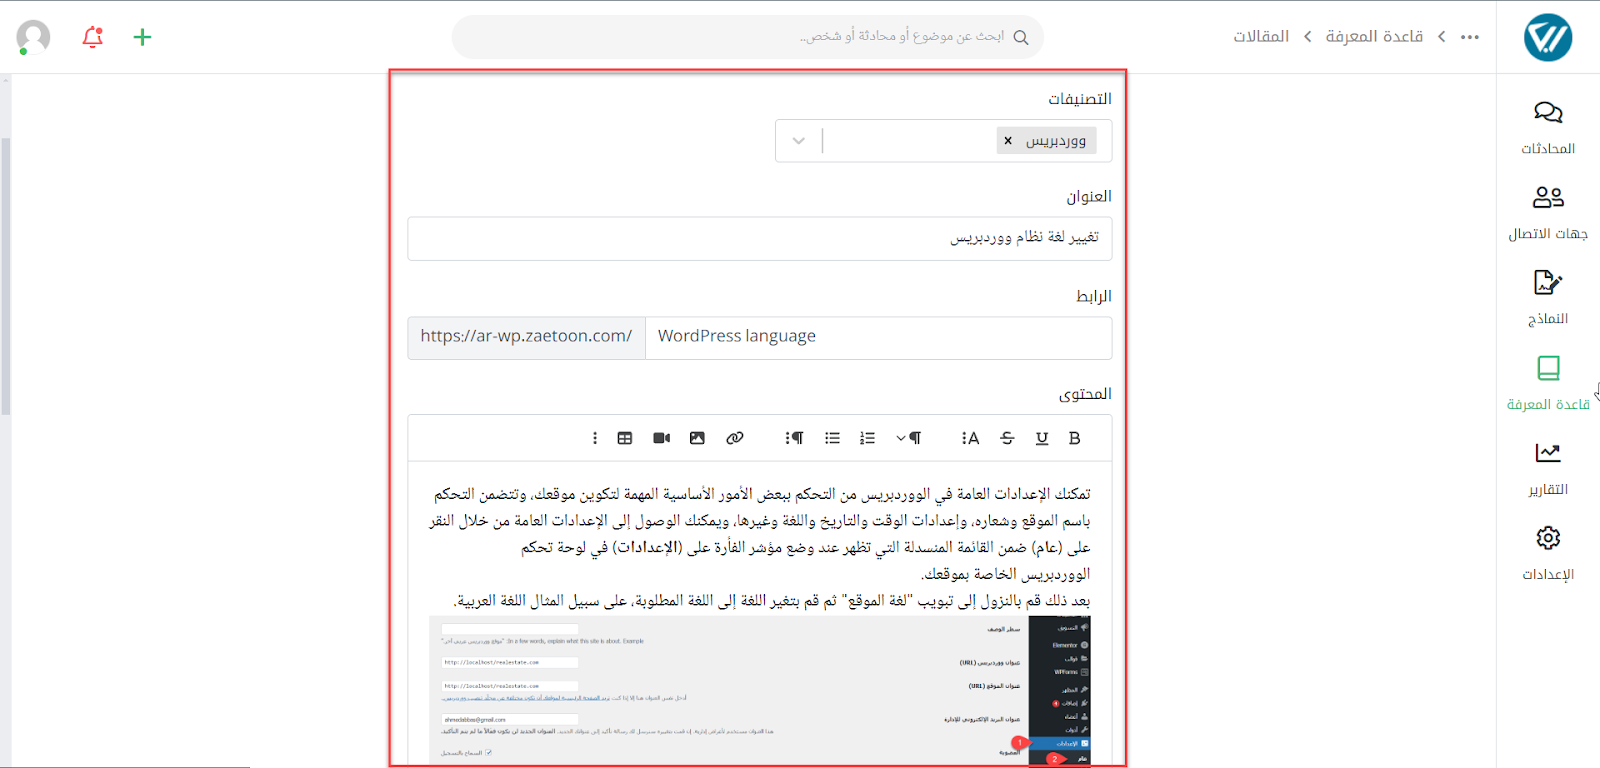Focus the top search field
1600x768 pixels.
[x=748, y=37]
